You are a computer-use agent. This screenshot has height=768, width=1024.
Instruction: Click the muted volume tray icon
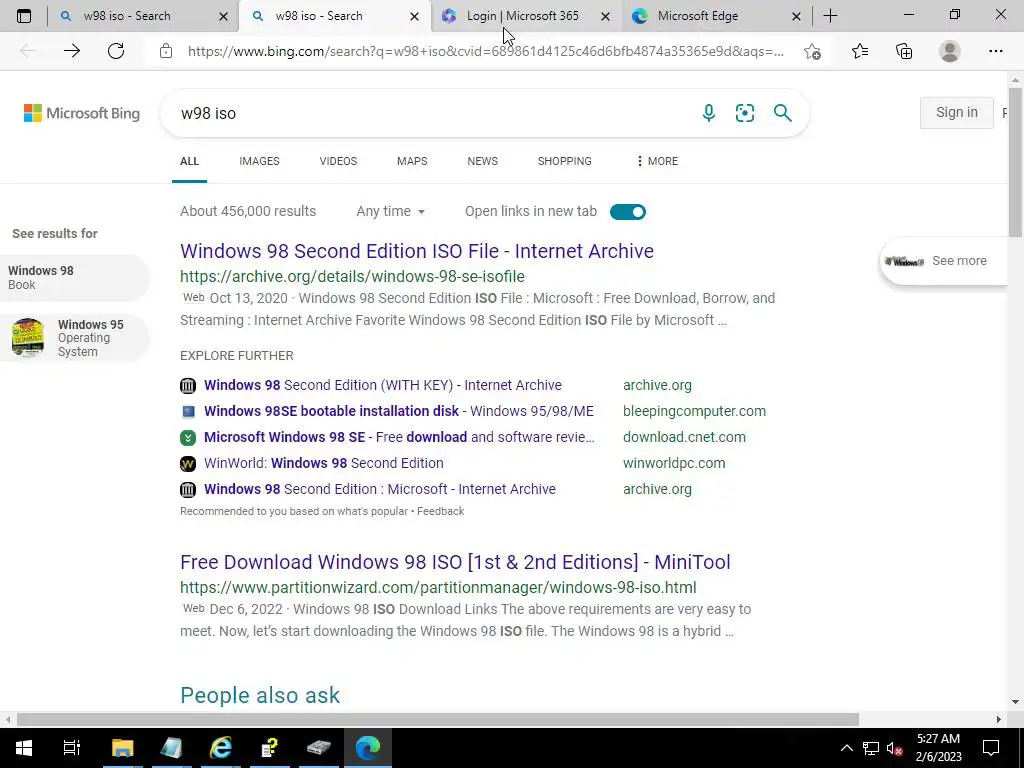894,748
